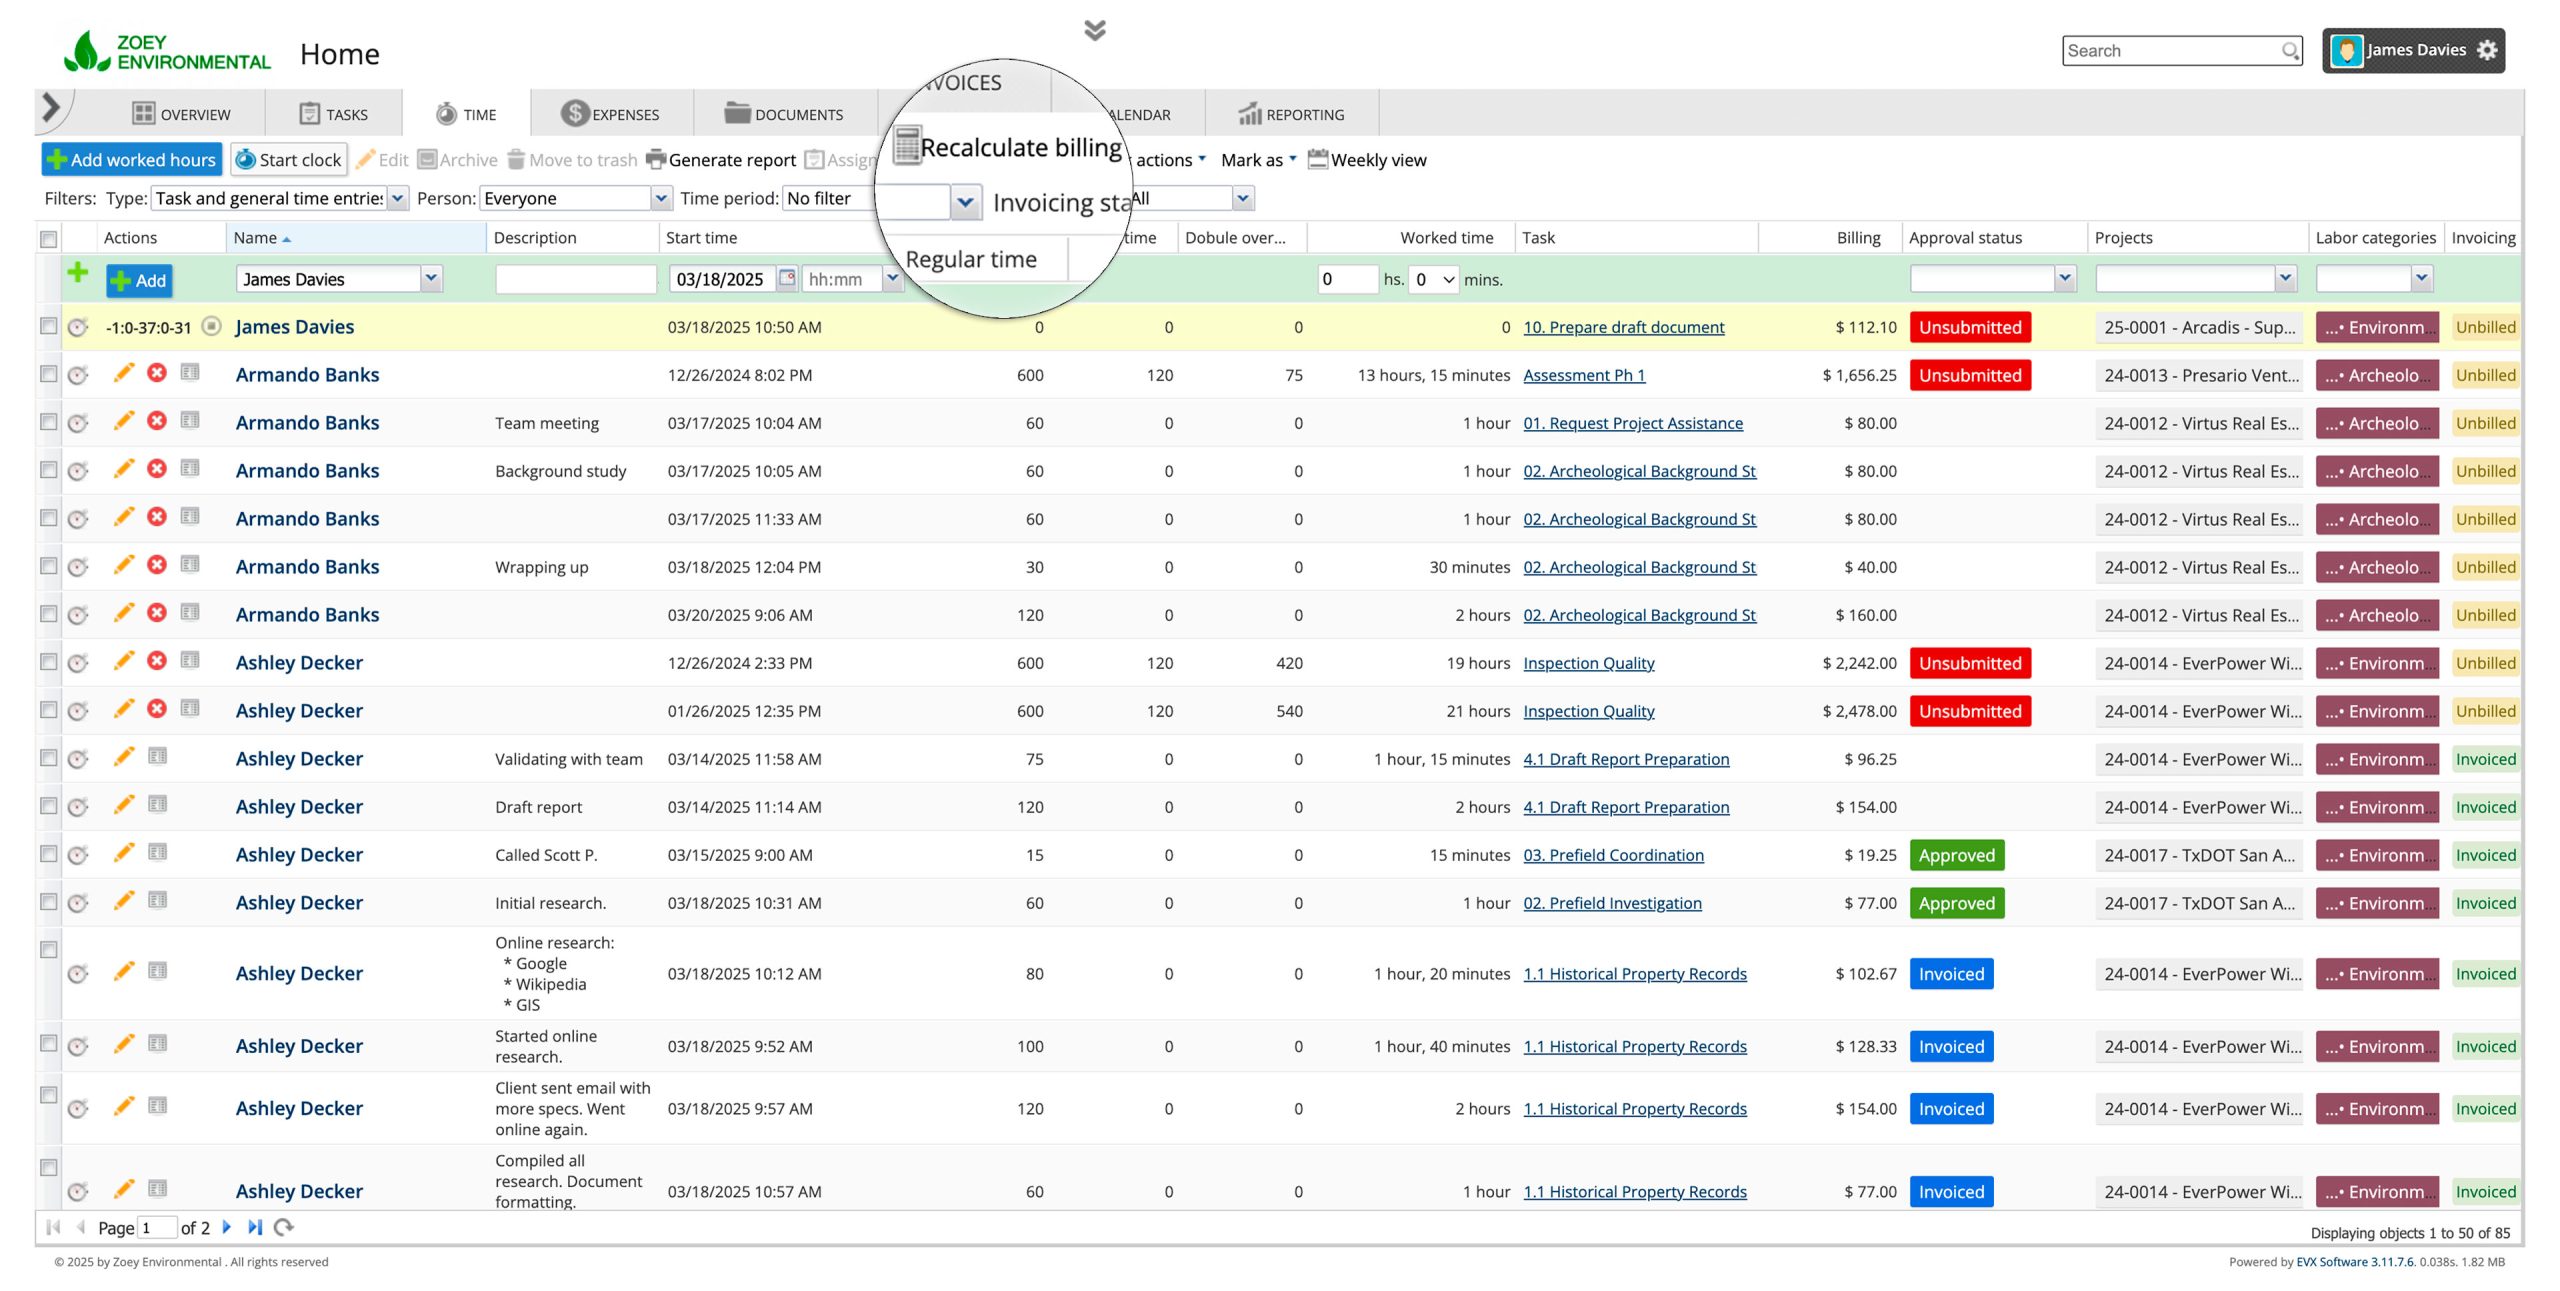
Task: Expand the Person filter dropdown
Action: point(661,199)
